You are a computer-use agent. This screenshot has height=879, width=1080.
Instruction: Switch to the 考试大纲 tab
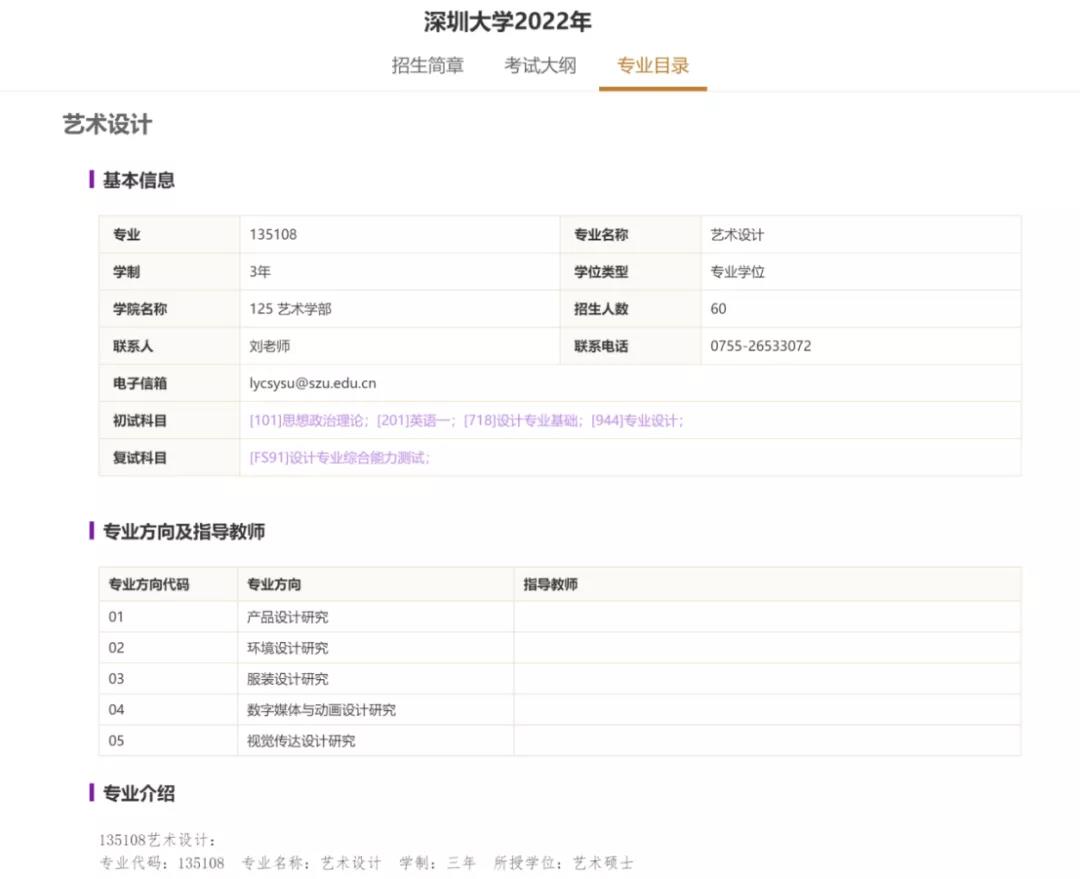[x=540, y=65]
